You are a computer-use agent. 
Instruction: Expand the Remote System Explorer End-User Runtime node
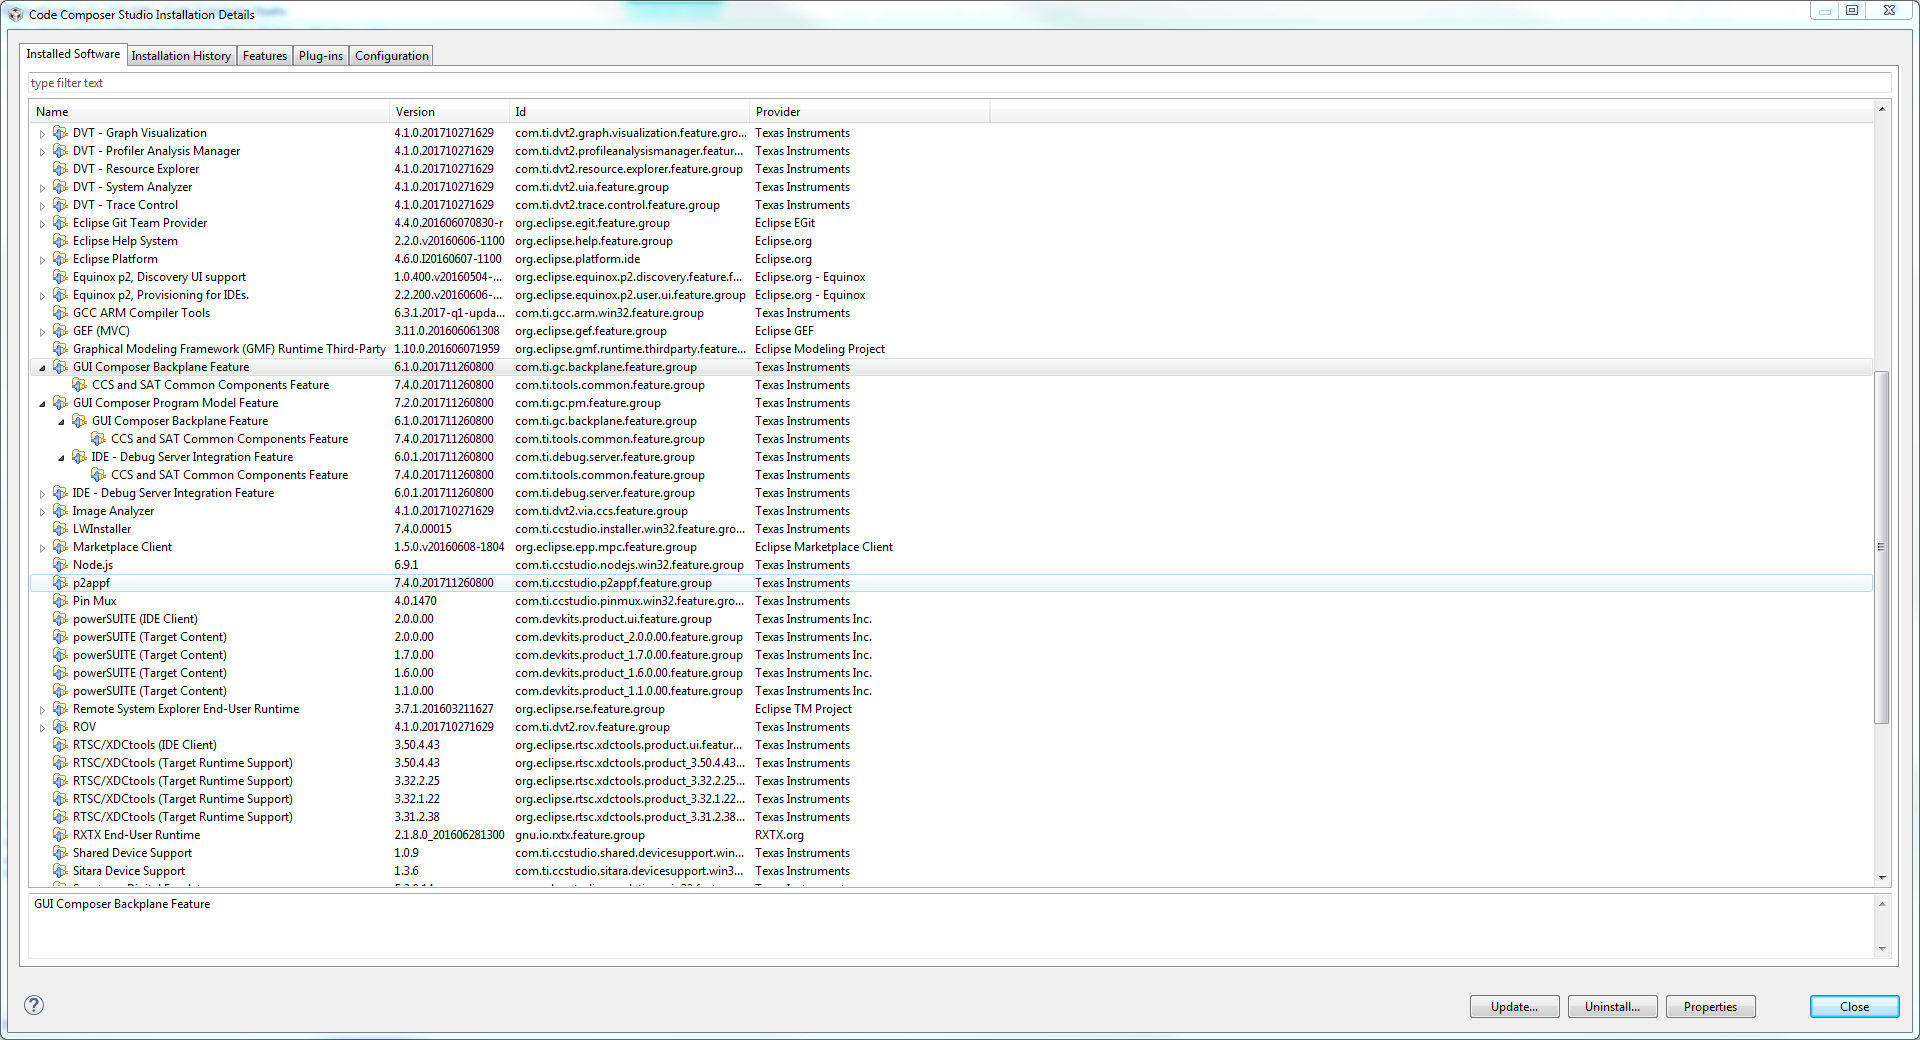(42, 710)
